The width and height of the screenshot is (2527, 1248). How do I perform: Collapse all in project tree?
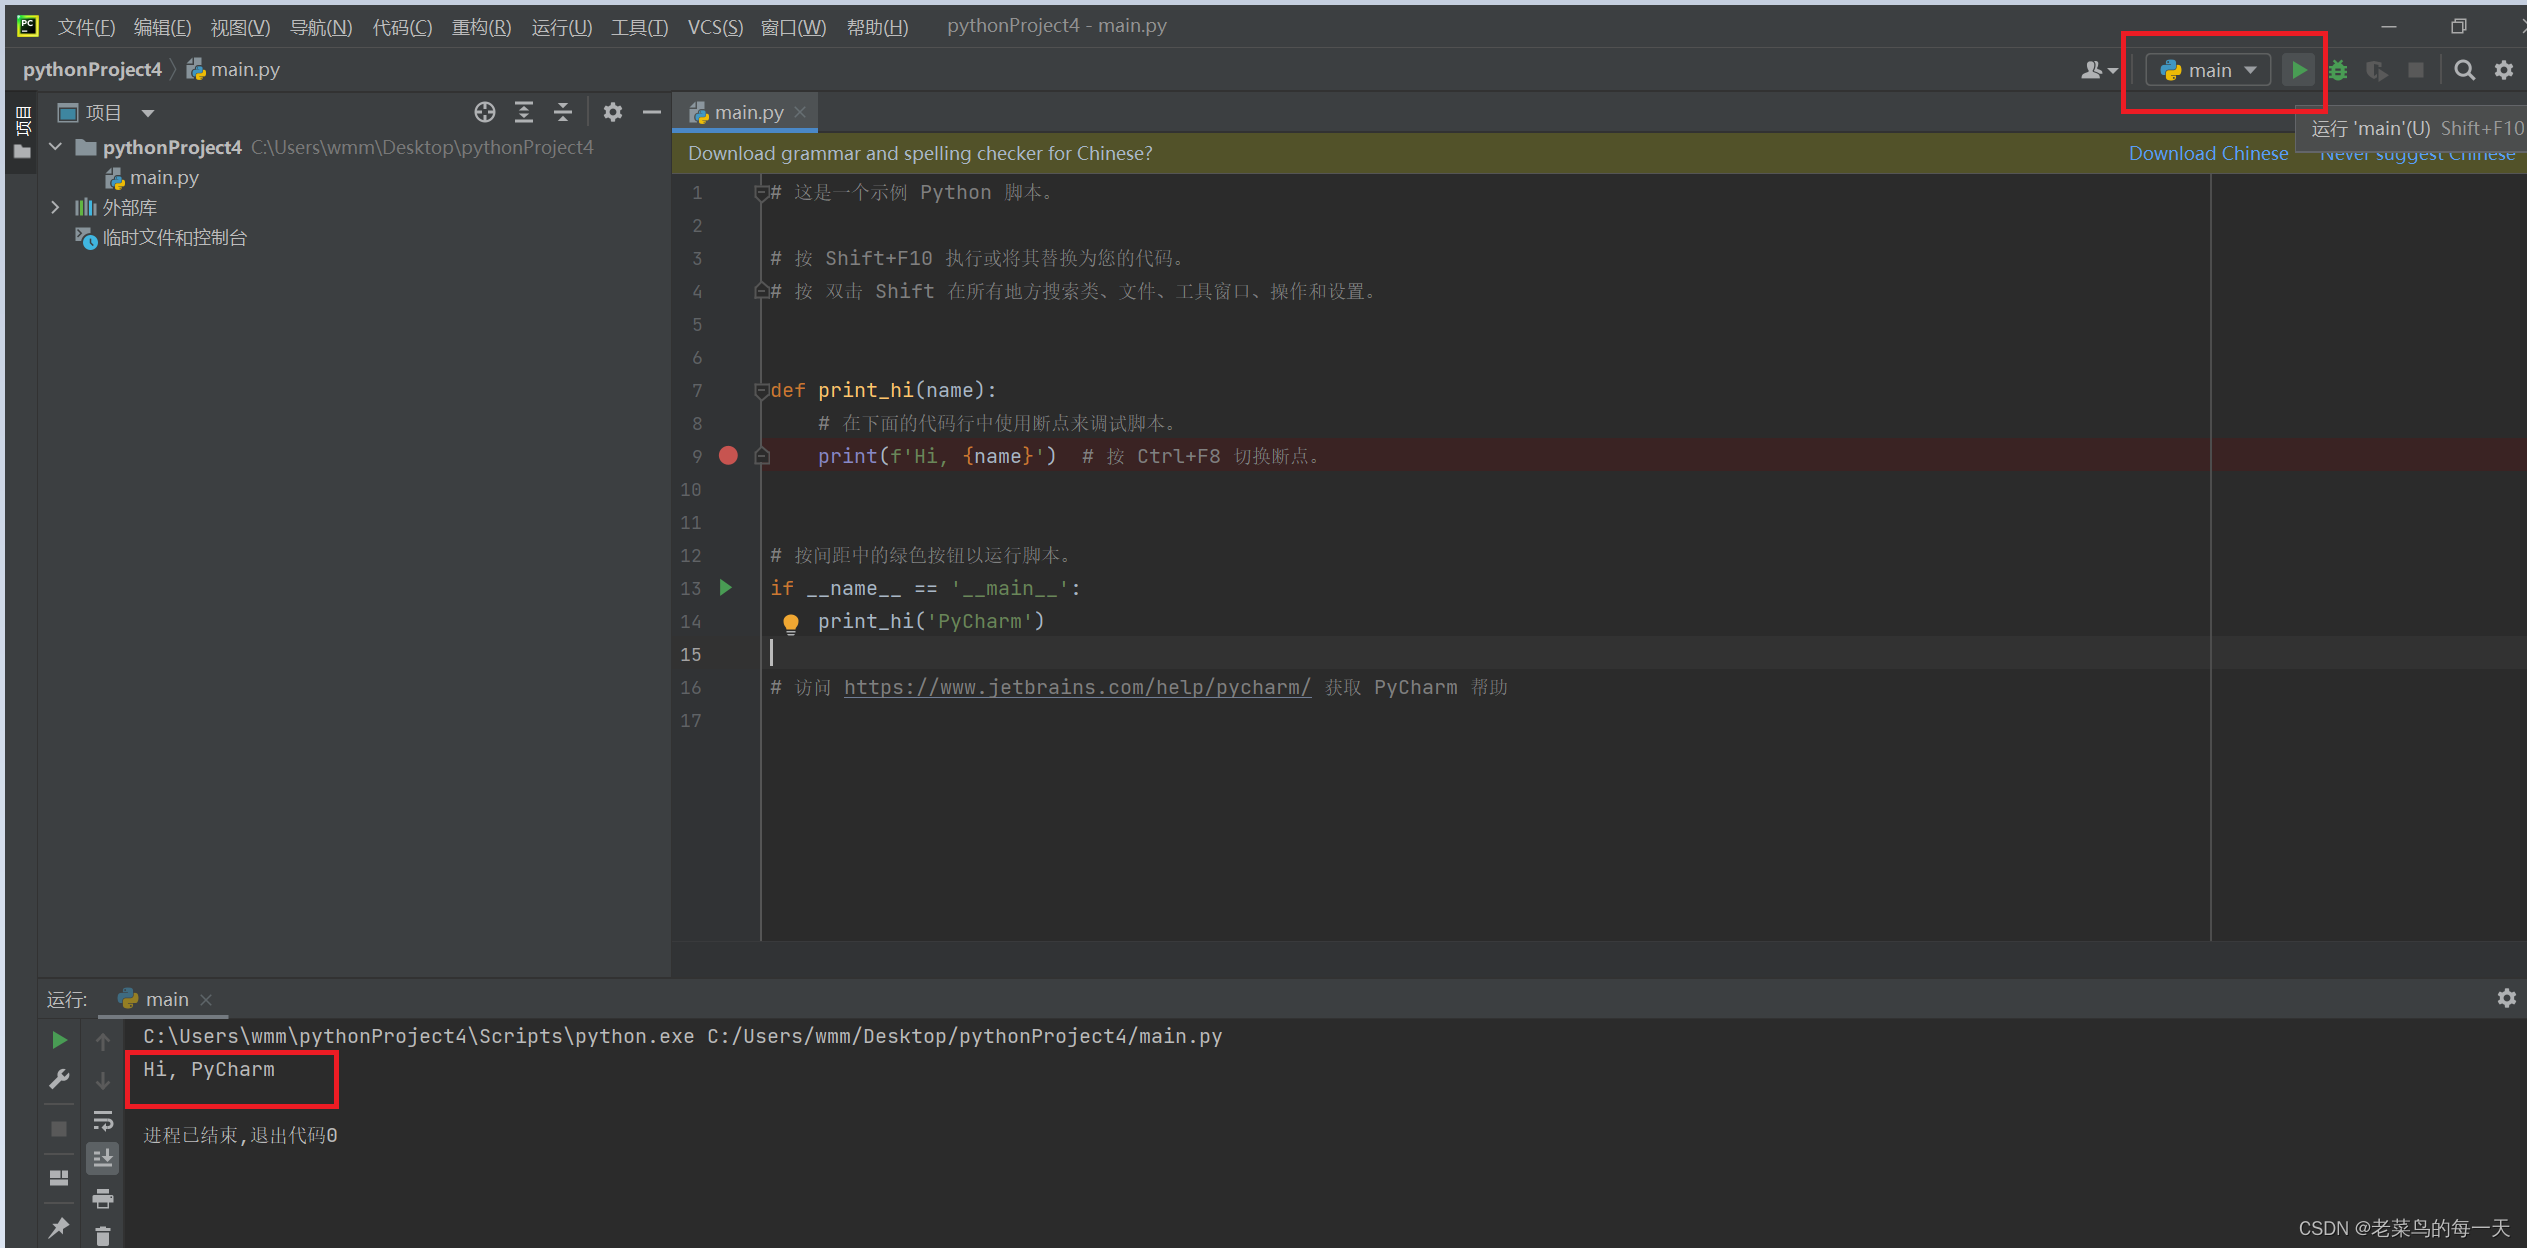[x=563, y=112]
